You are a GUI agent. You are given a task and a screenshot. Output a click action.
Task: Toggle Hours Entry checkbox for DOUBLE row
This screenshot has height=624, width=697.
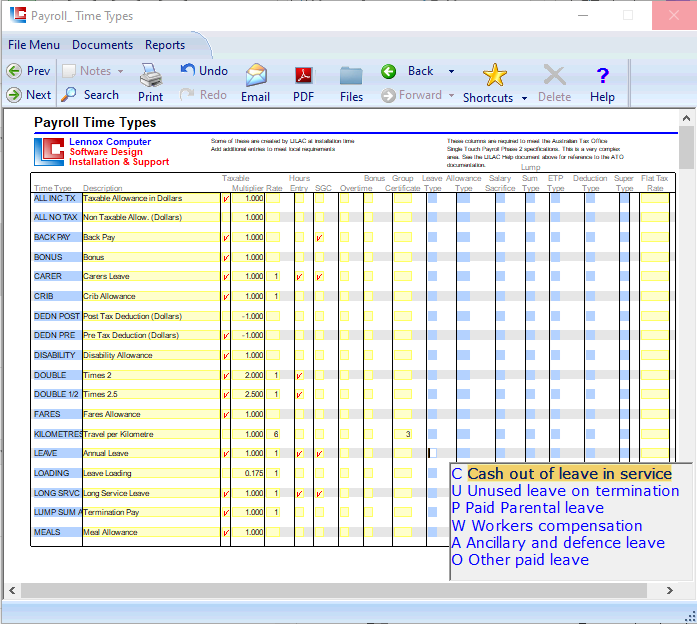click(x=299, y=375)
